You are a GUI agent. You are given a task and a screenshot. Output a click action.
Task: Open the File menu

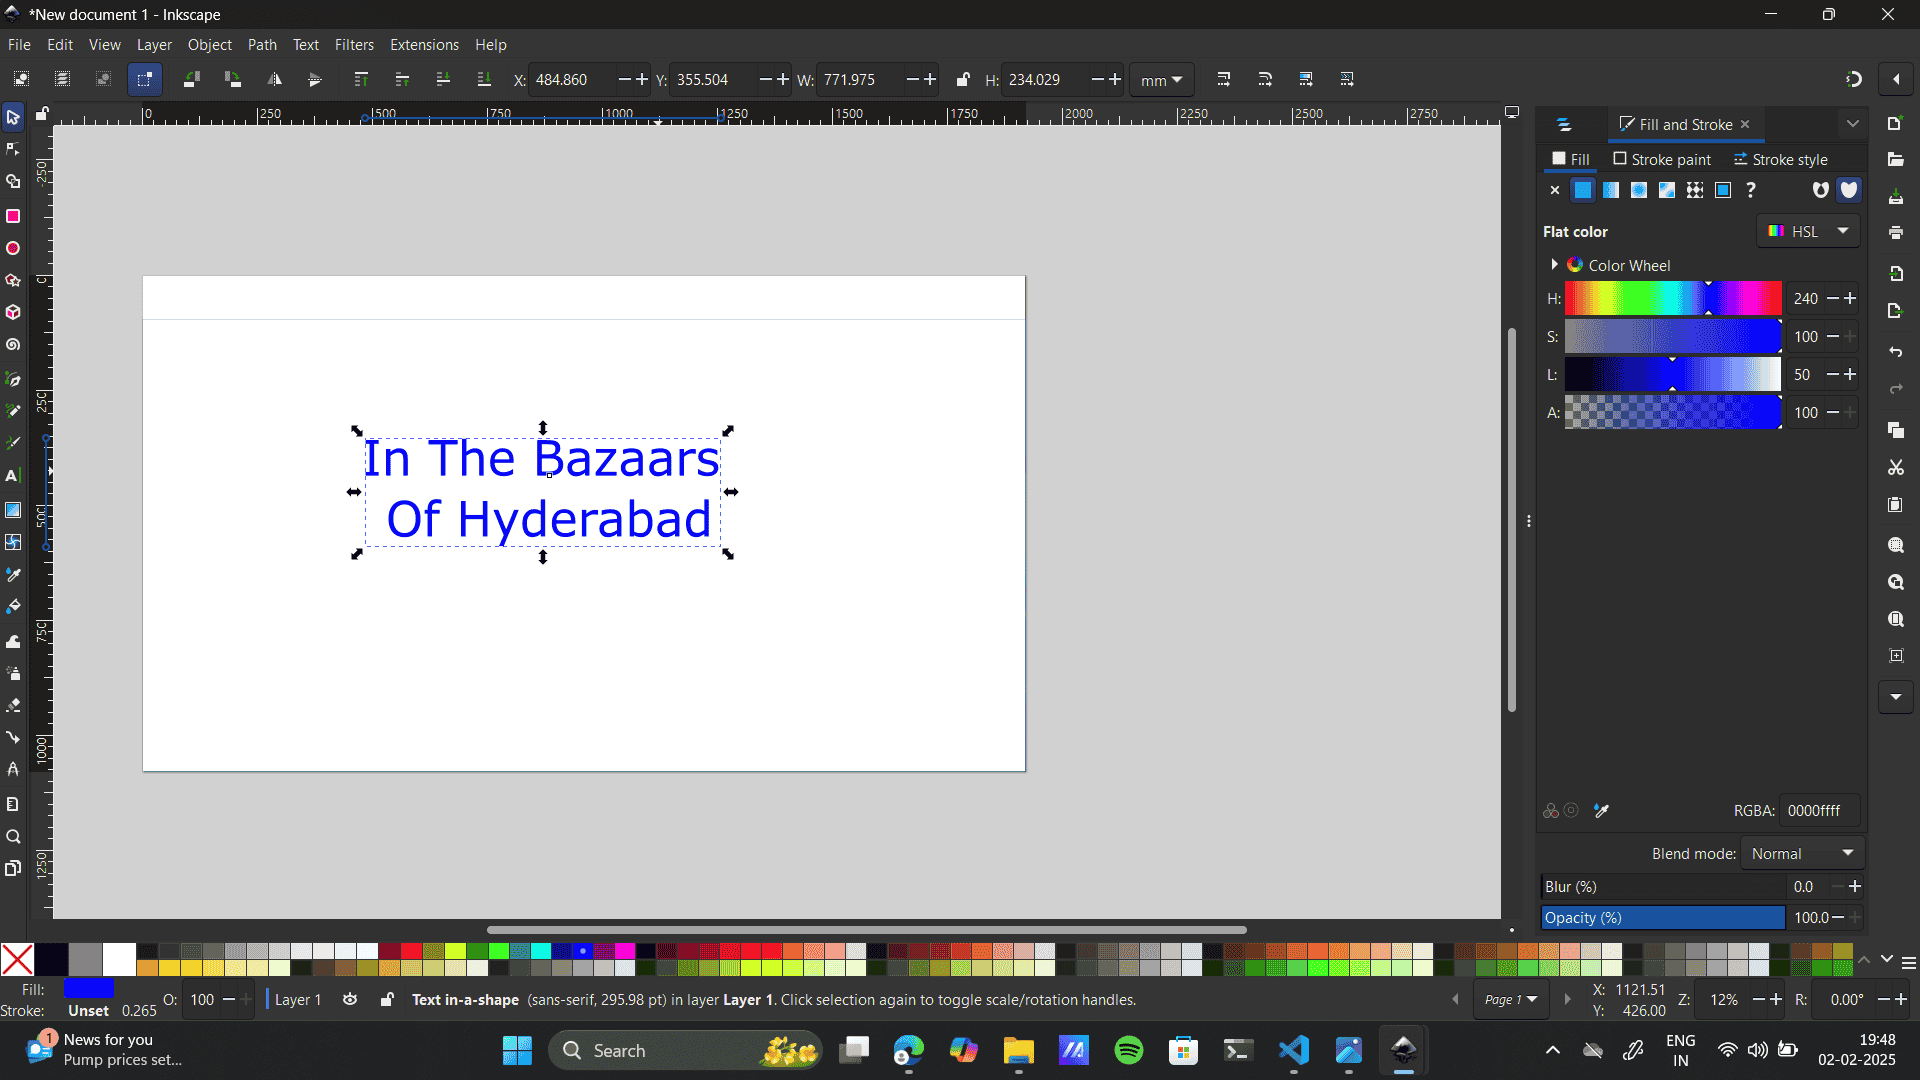pos(19,45)
